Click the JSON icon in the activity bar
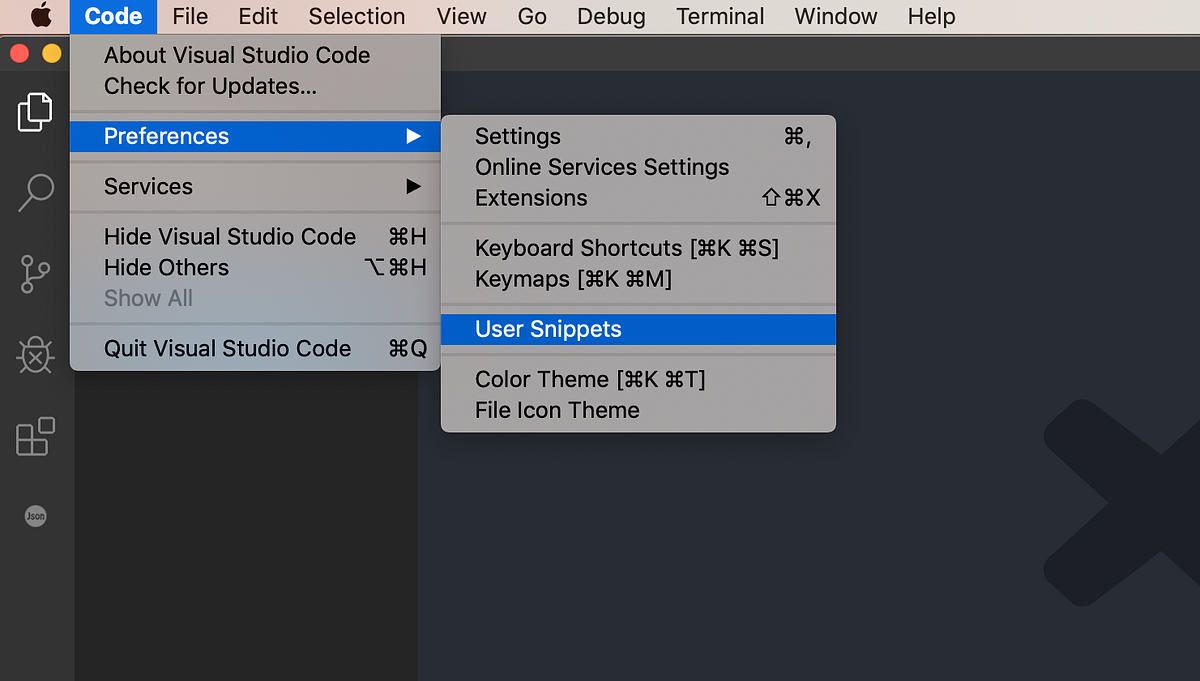The height and width of the screenshot is (681, 1200). pyautogui.click(x=35, y=516)
